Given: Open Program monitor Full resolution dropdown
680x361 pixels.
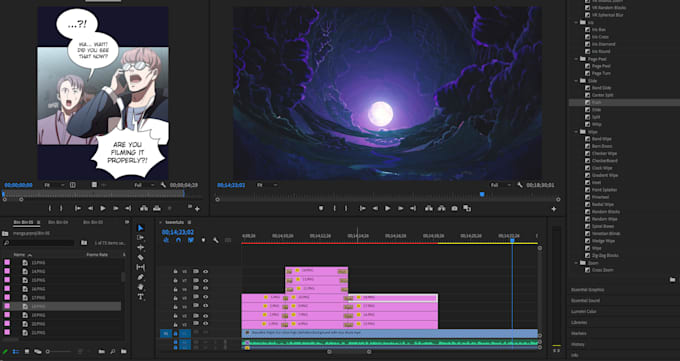Looking at the screenshot, I should point(500,185).
